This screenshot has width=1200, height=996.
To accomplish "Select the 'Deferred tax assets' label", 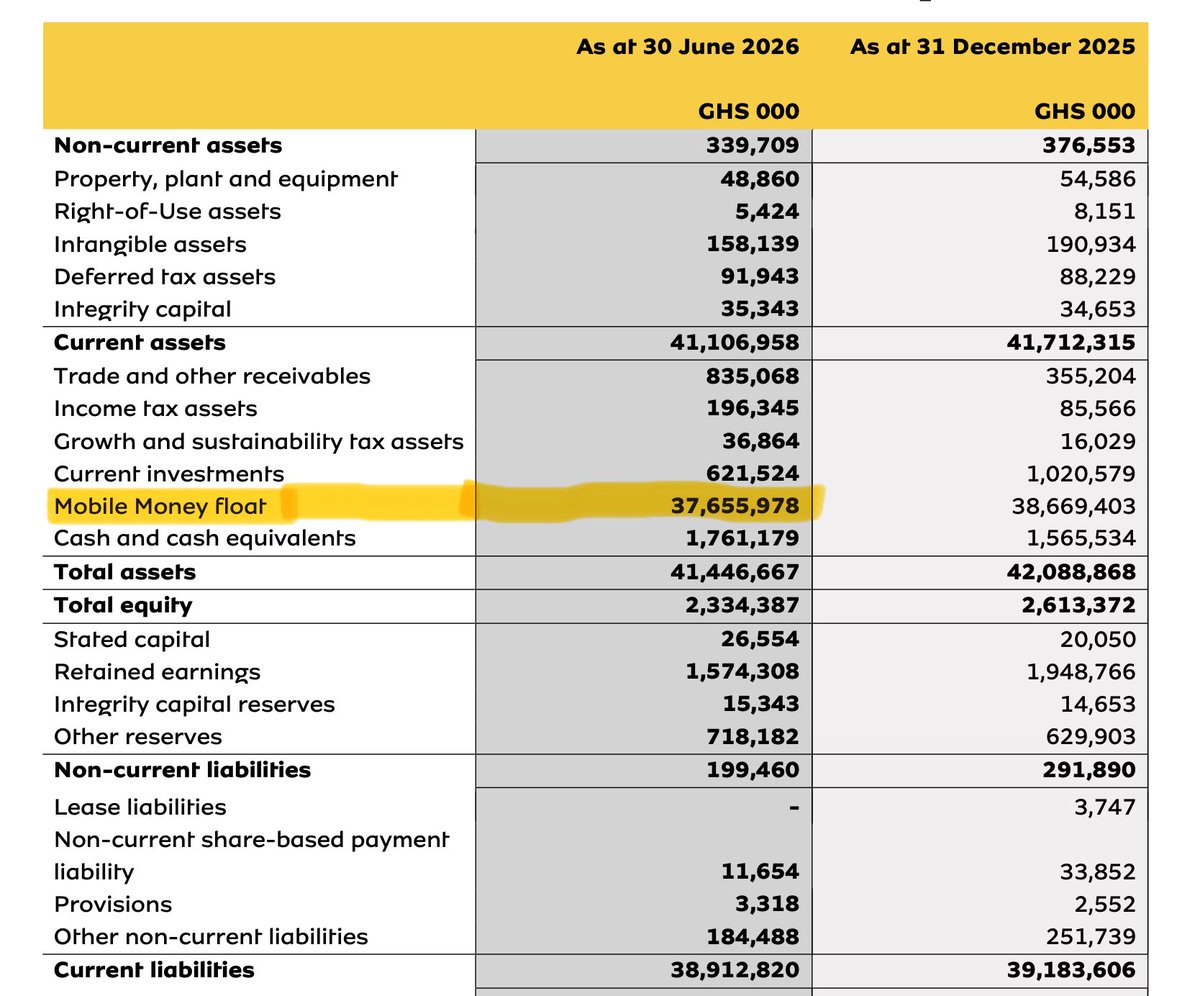I will [x=165, y=277].
